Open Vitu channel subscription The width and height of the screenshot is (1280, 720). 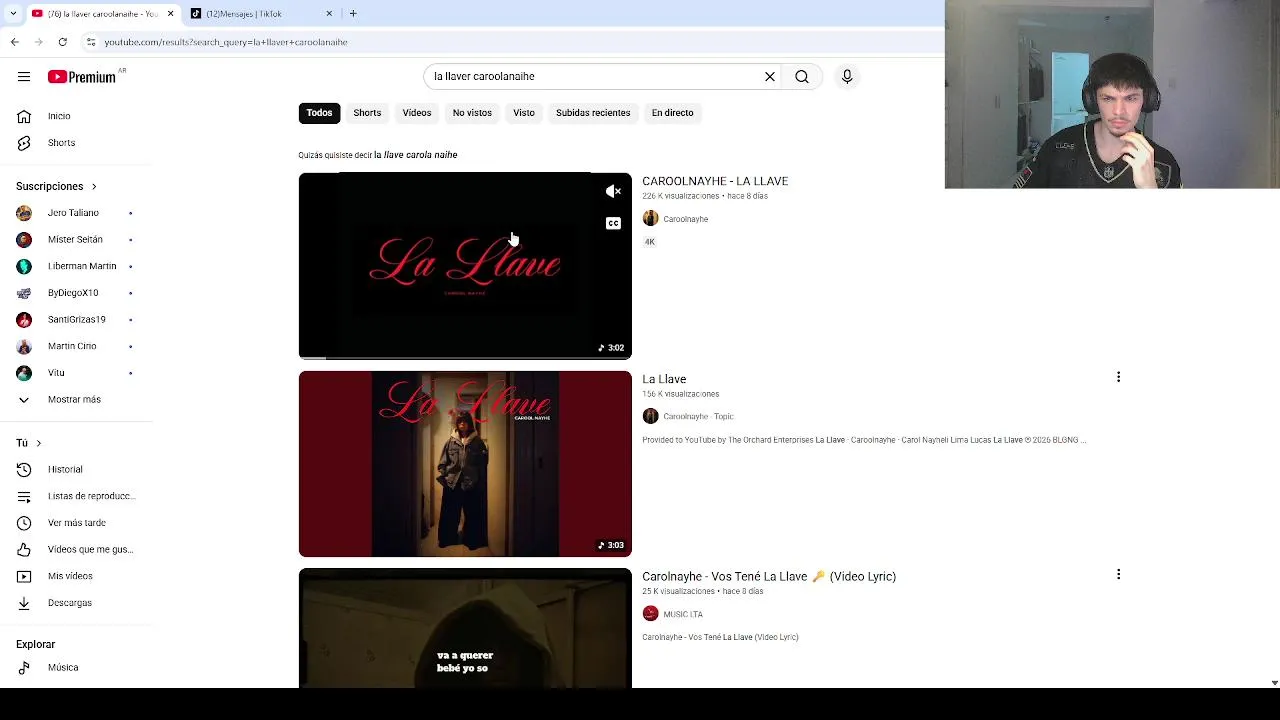coord(56,373)
